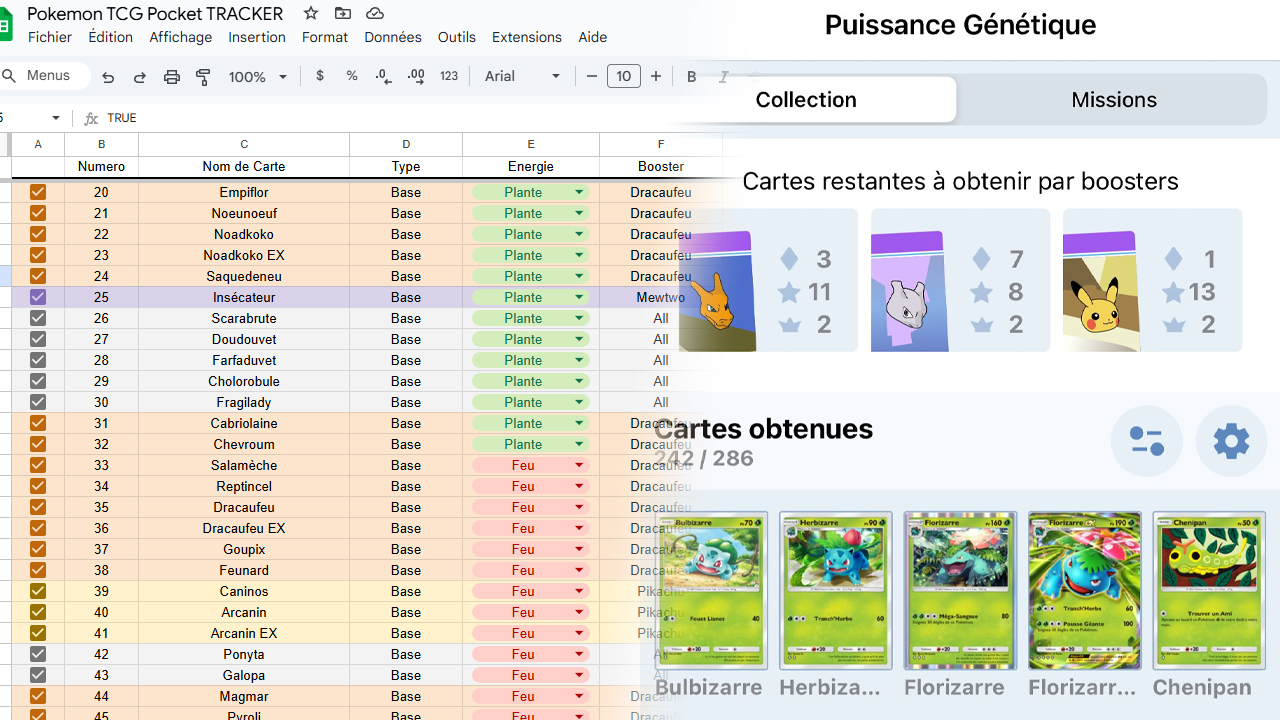Click the Move to folder icon

(x=343, y=13)
